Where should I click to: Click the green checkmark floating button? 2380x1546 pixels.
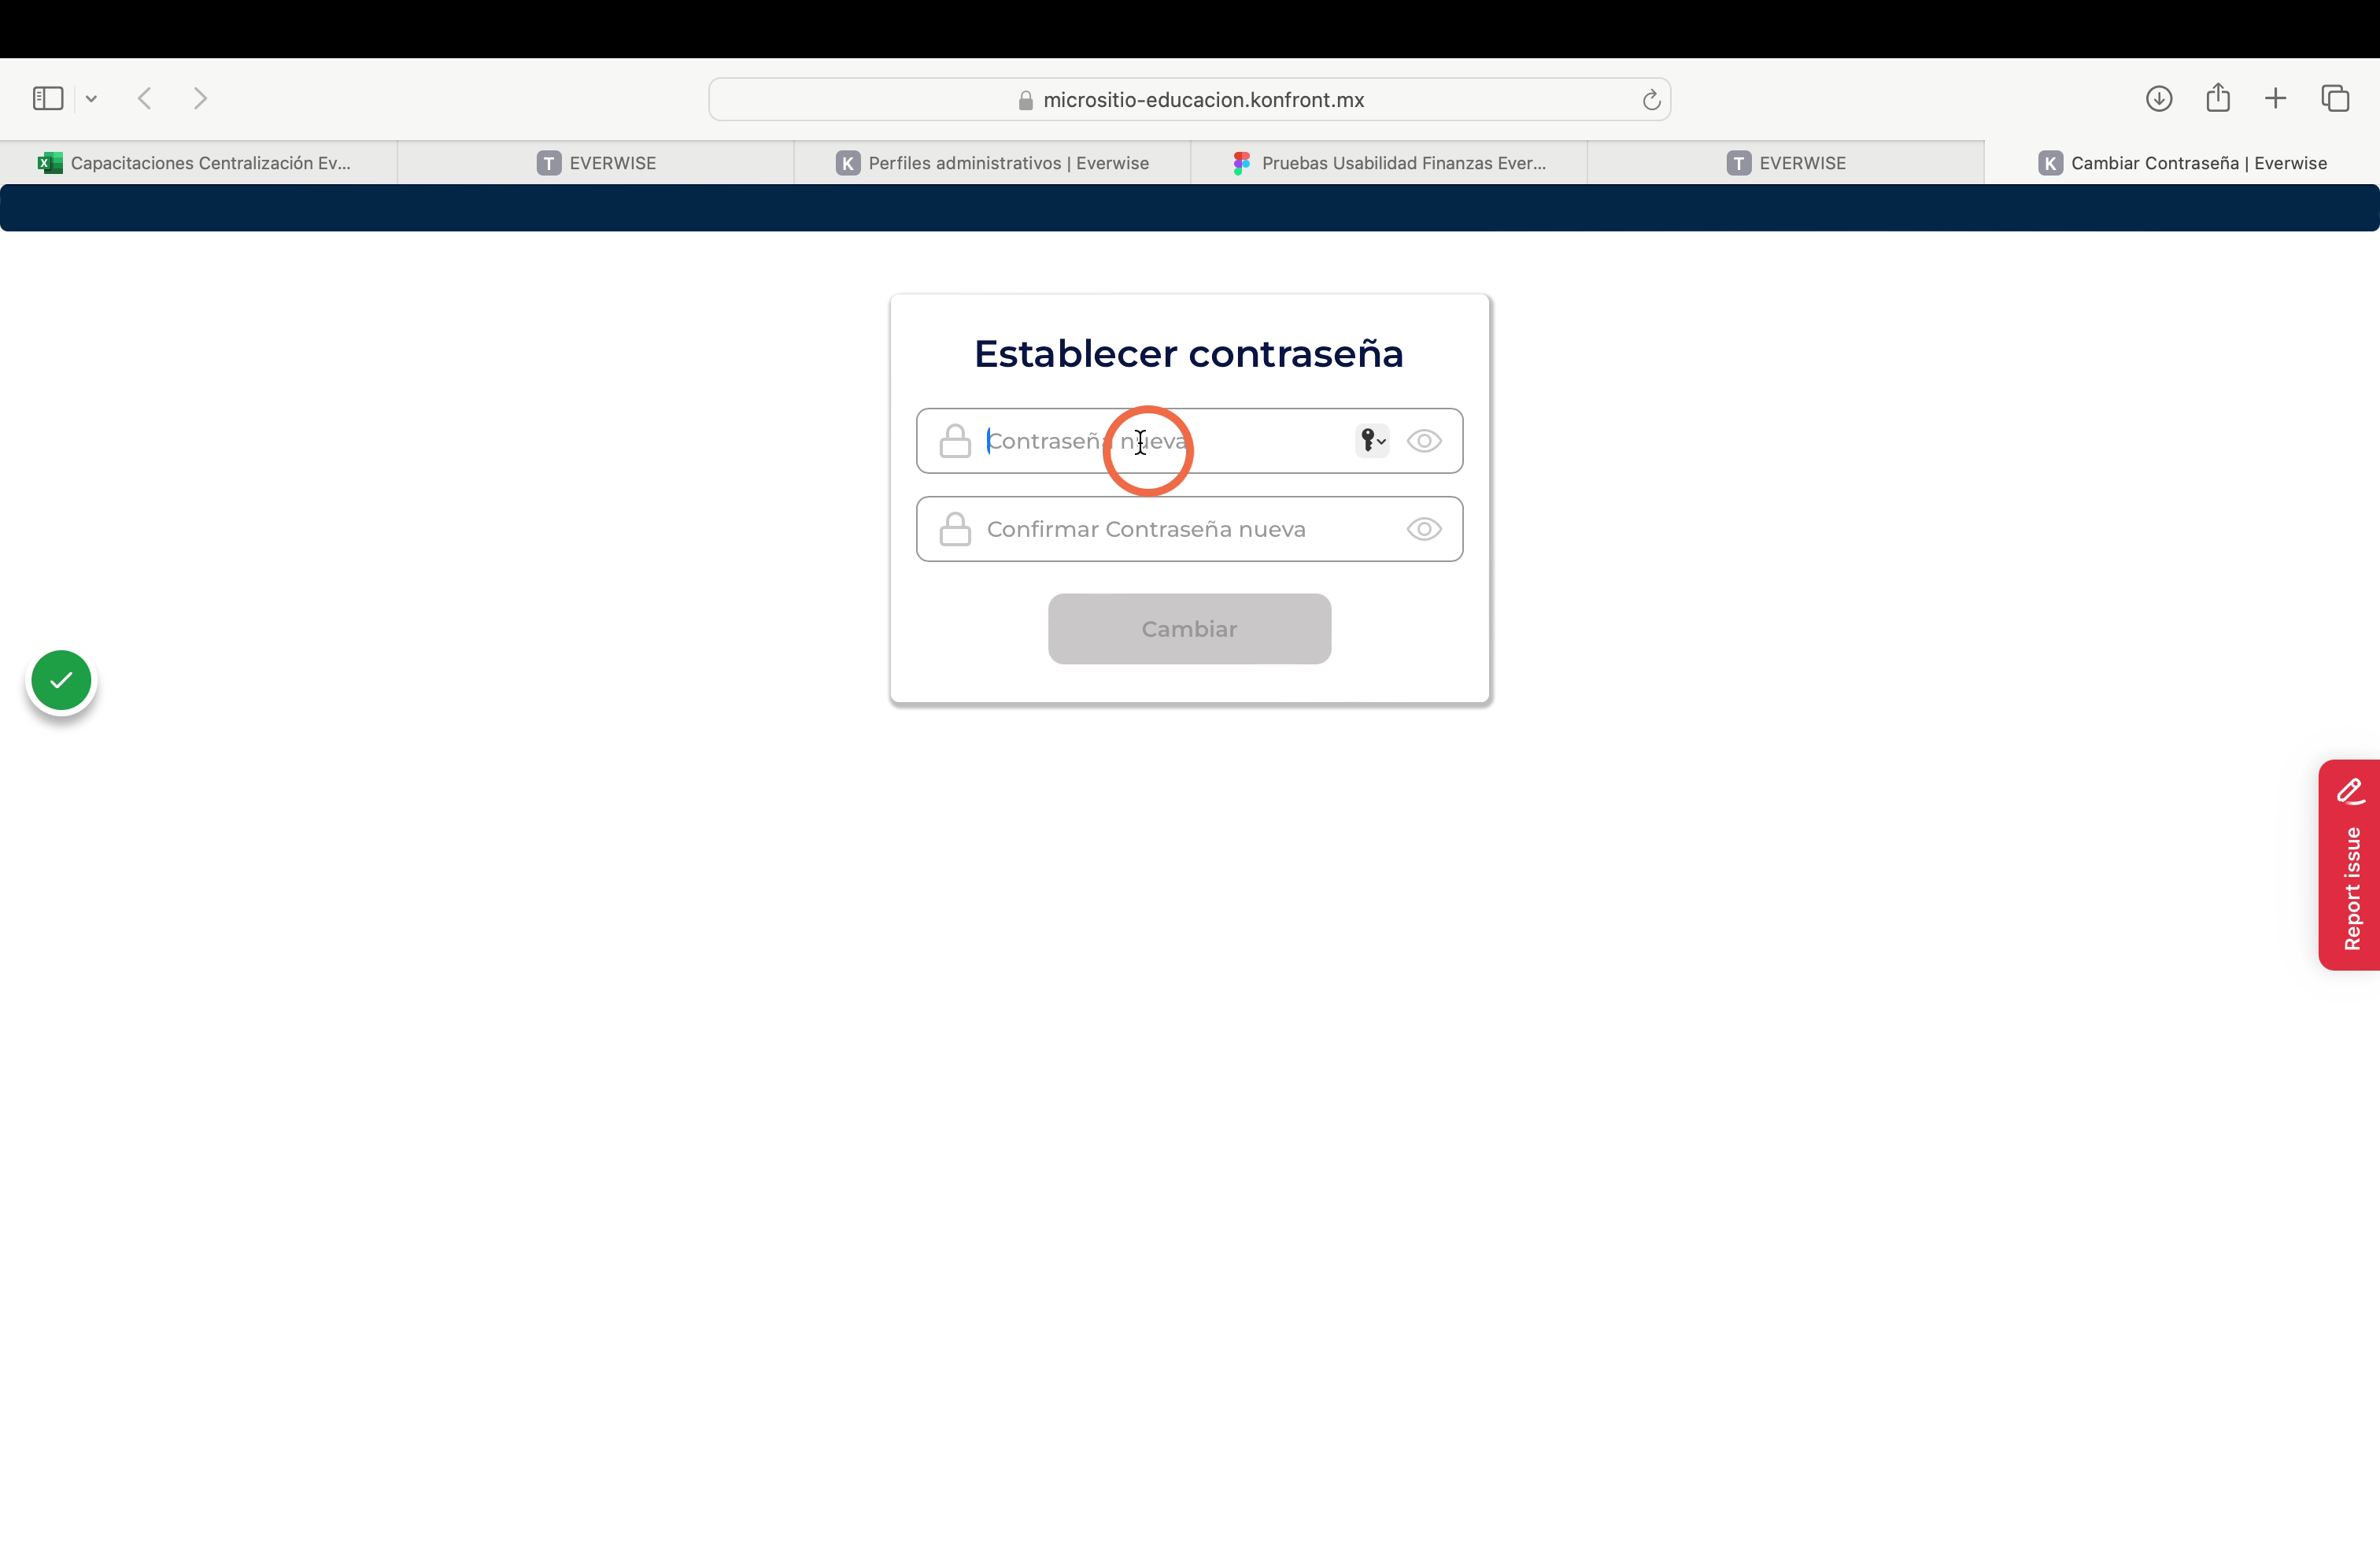click(61, 680)
